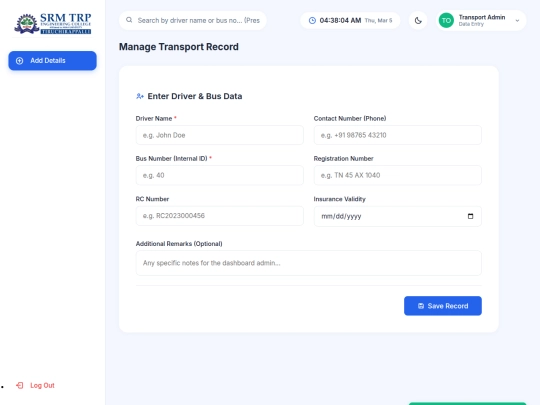540x405 pixels.
Task: Click the 04:38:04 AM time display
Action: pyautogui.click(x=340, y=20)
